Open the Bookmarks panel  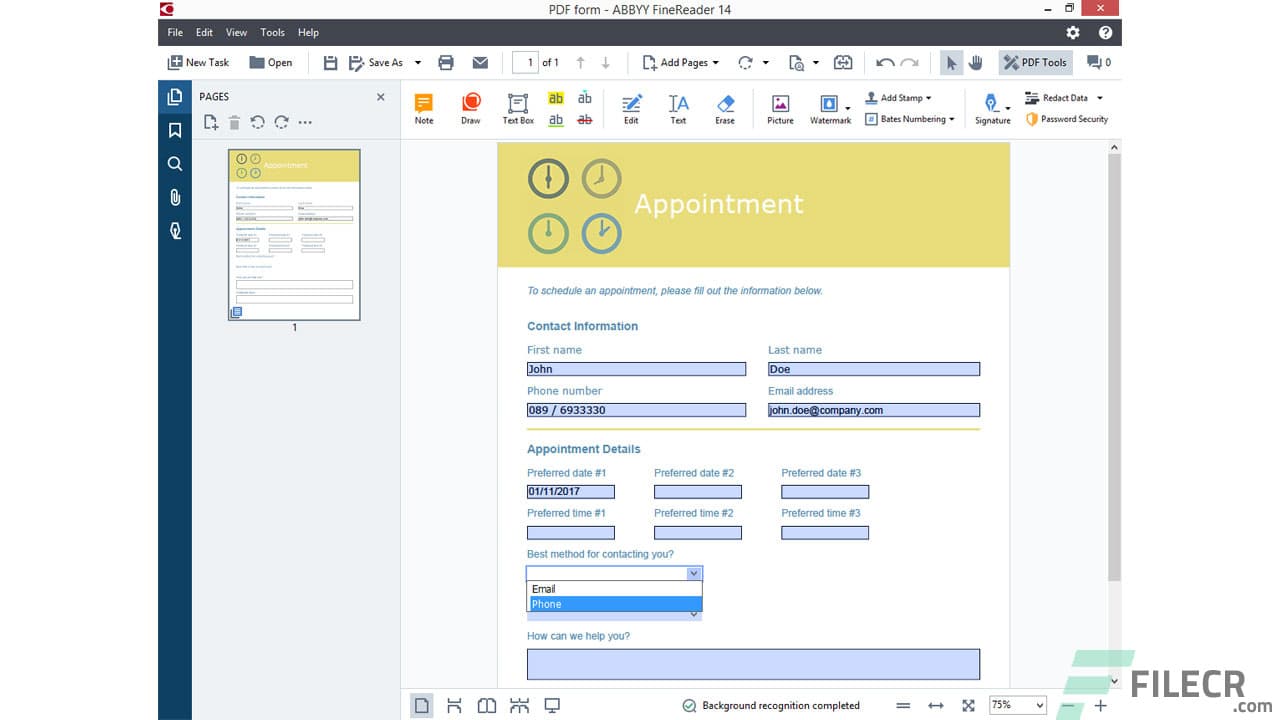click(x=174, y=129)
